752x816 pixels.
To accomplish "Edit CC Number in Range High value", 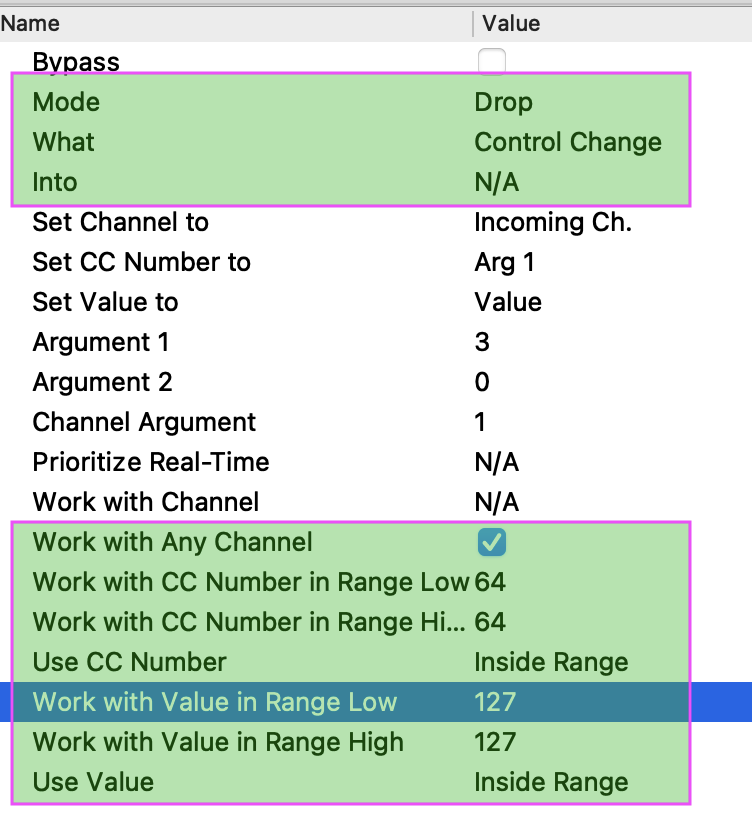I will coord(490,622).
